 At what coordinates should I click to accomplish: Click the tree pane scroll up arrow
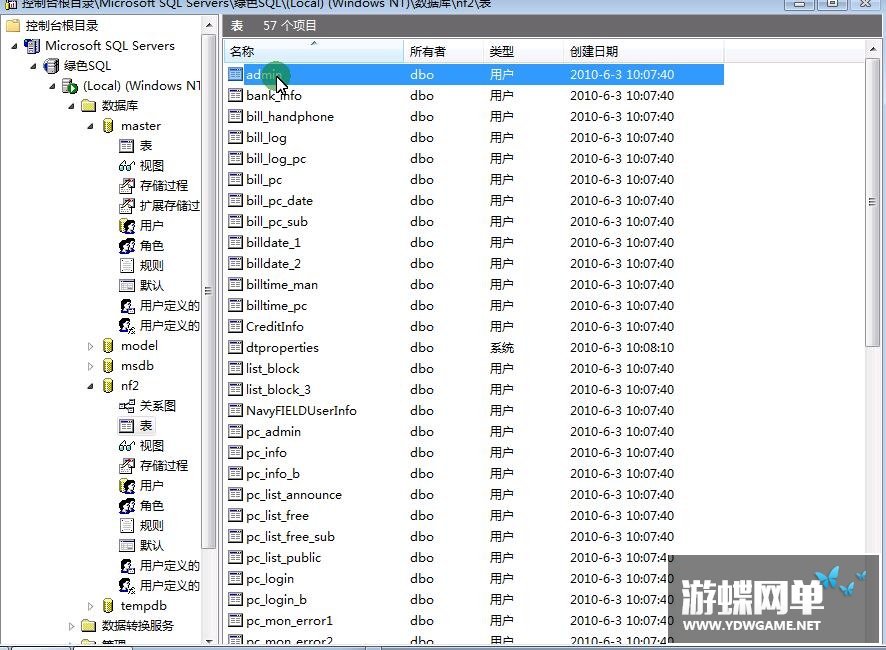coord(209,25)
